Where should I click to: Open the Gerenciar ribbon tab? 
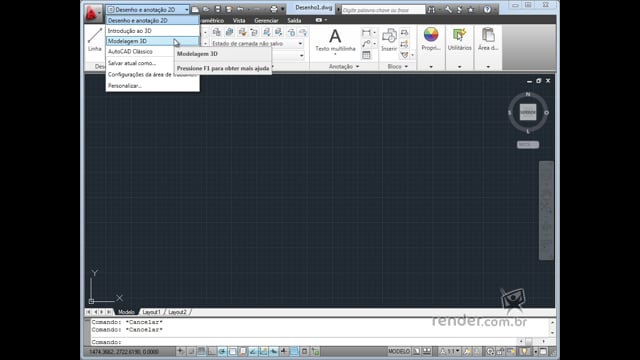click(266, 20)
